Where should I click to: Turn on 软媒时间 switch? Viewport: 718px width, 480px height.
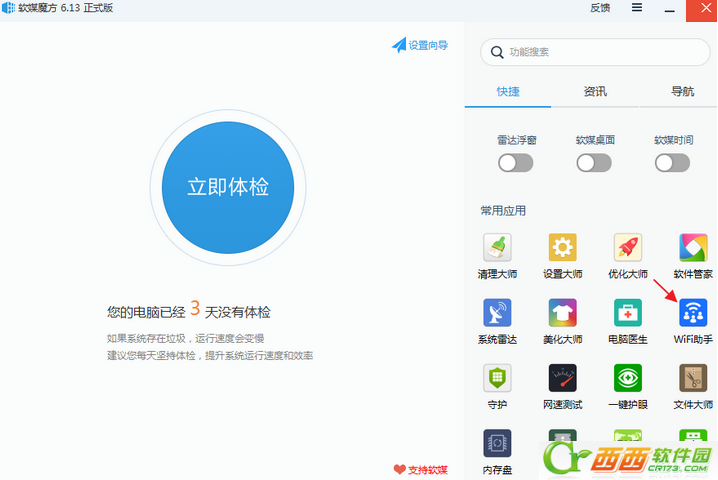coord(673,163)
